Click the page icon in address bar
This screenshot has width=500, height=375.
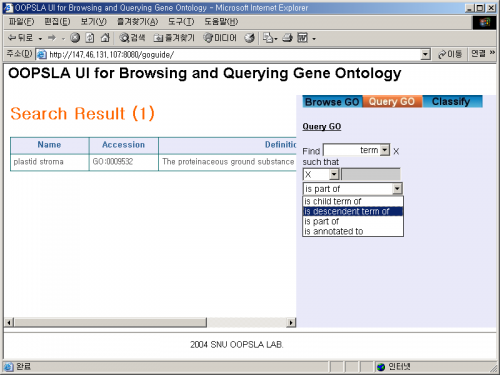41,54
